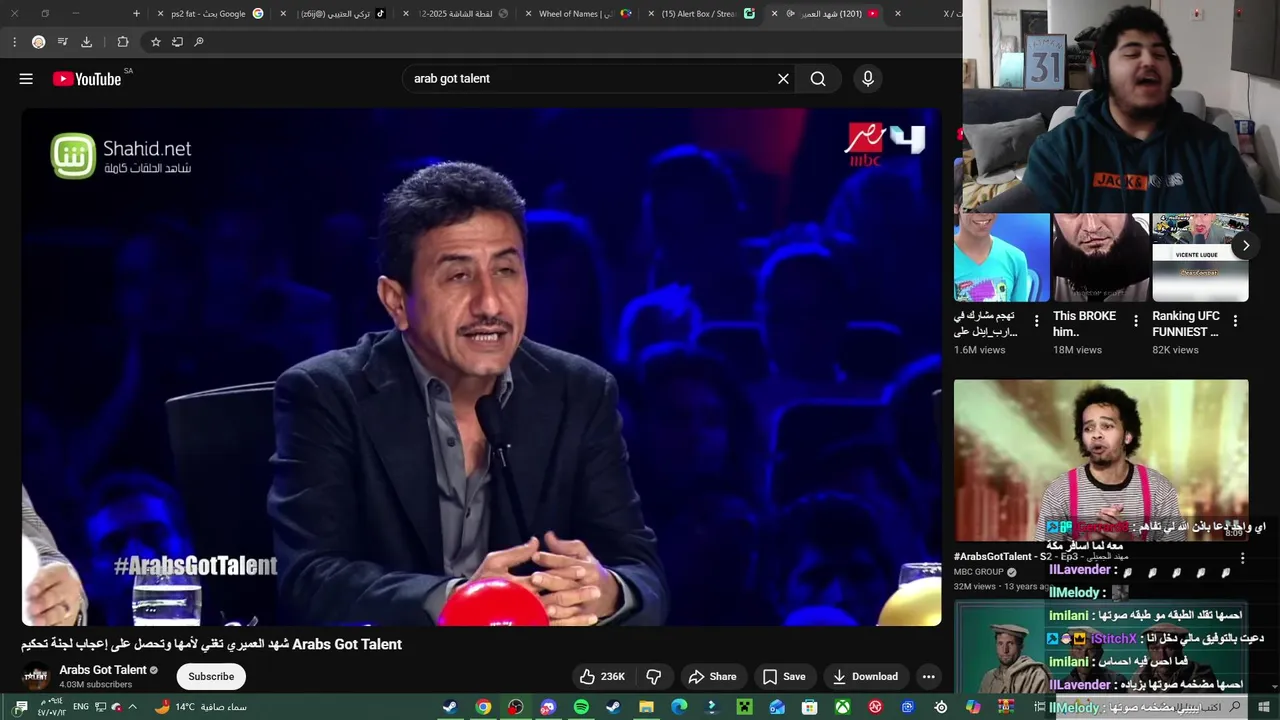The image size is (1280, 720).
Task: Subscribe to the Arabs Got Talent channel
Action: point(211,677)
